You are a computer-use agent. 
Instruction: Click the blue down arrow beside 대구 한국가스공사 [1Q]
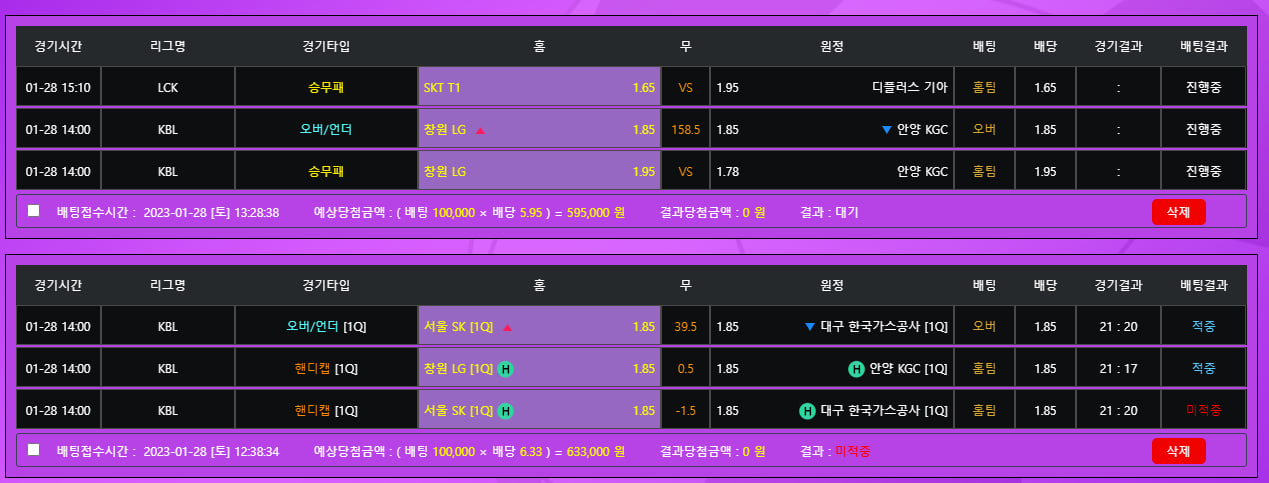click(810, 327)
